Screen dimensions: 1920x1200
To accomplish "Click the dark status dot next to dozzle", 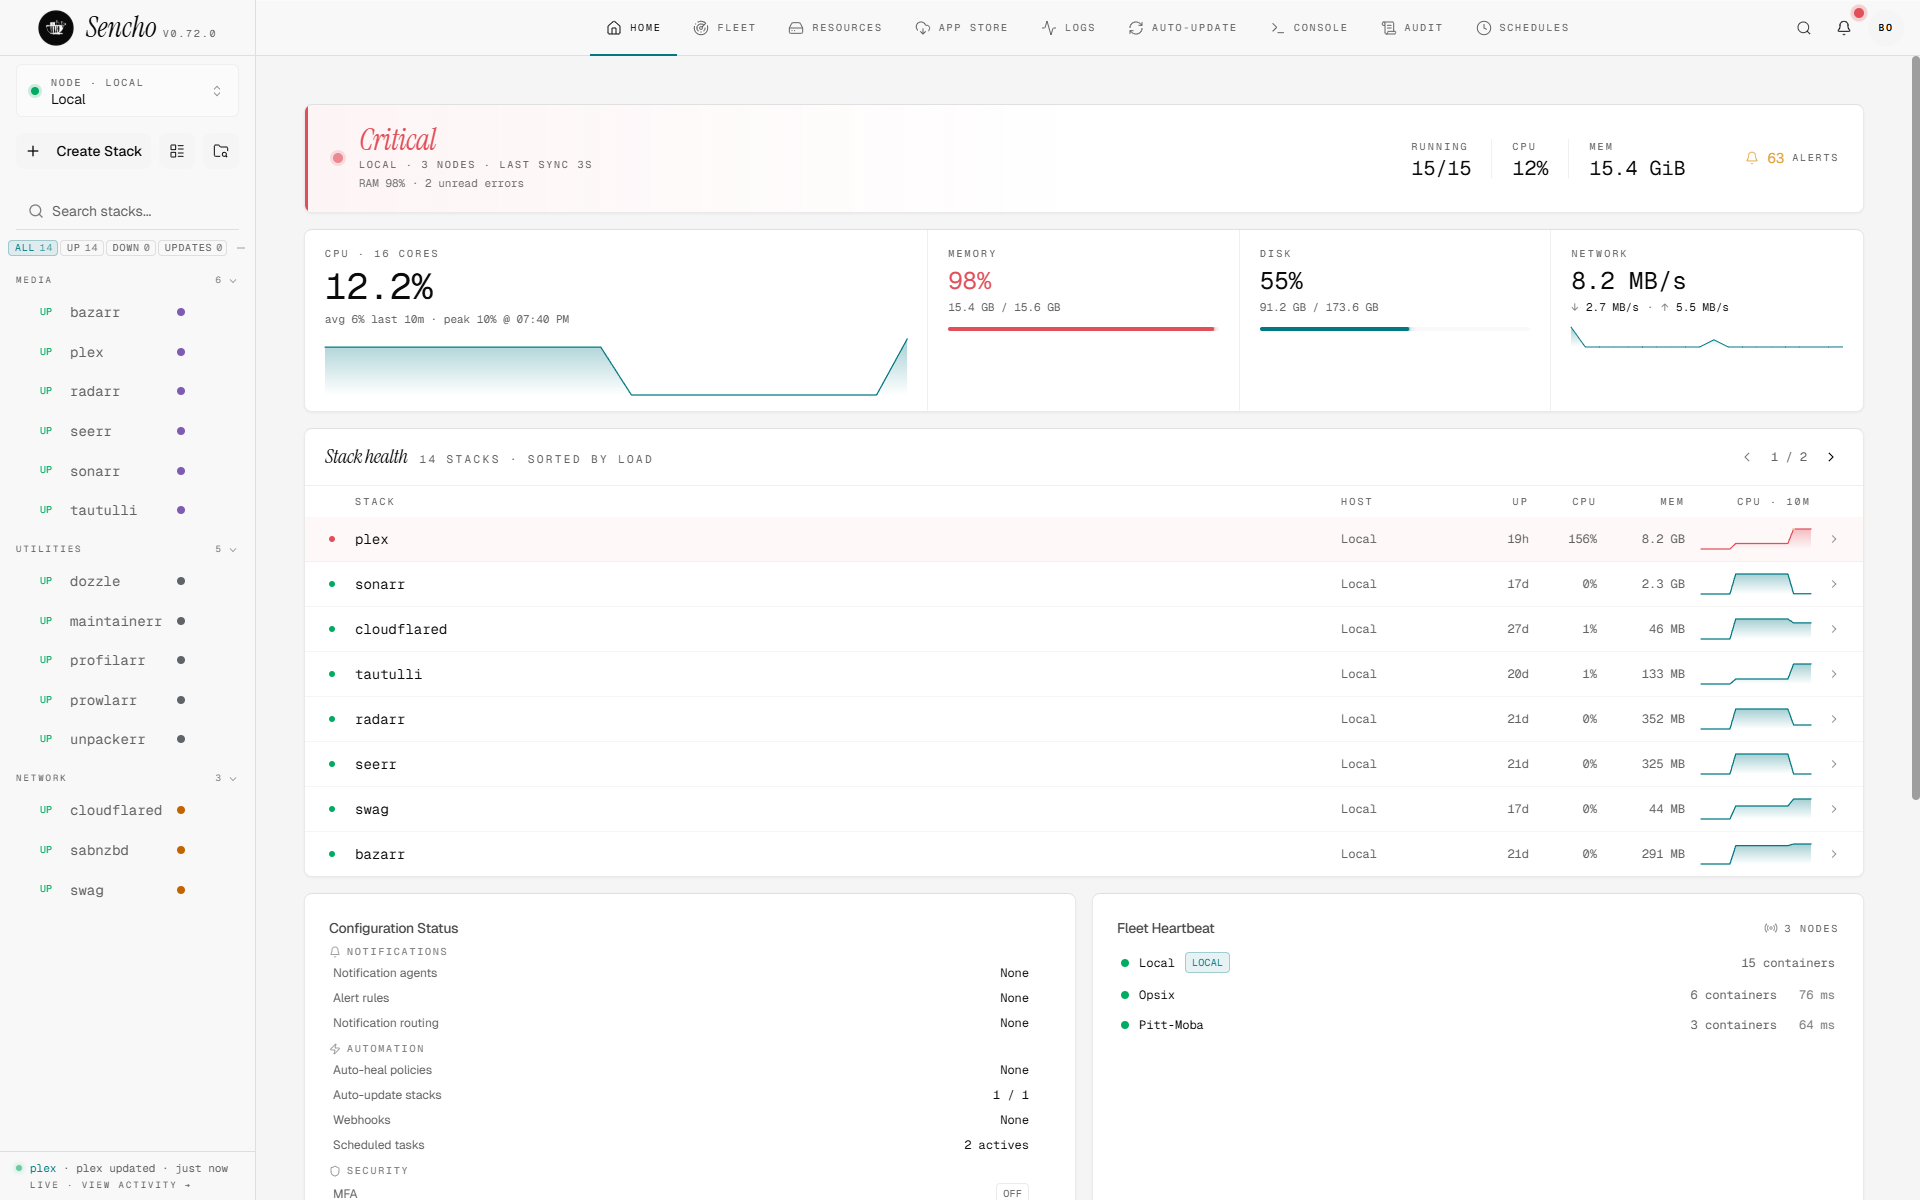I will (x=181, y=581).
